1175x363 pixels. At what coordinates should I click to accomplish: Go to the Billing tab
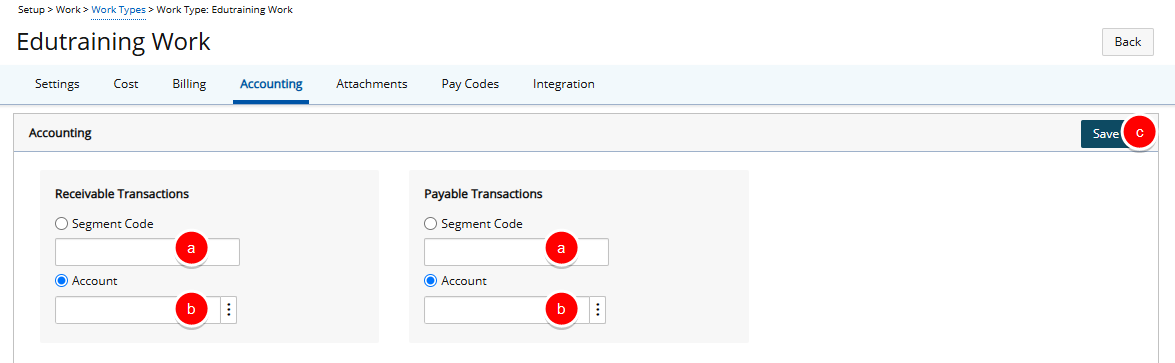tap(189, 84)
